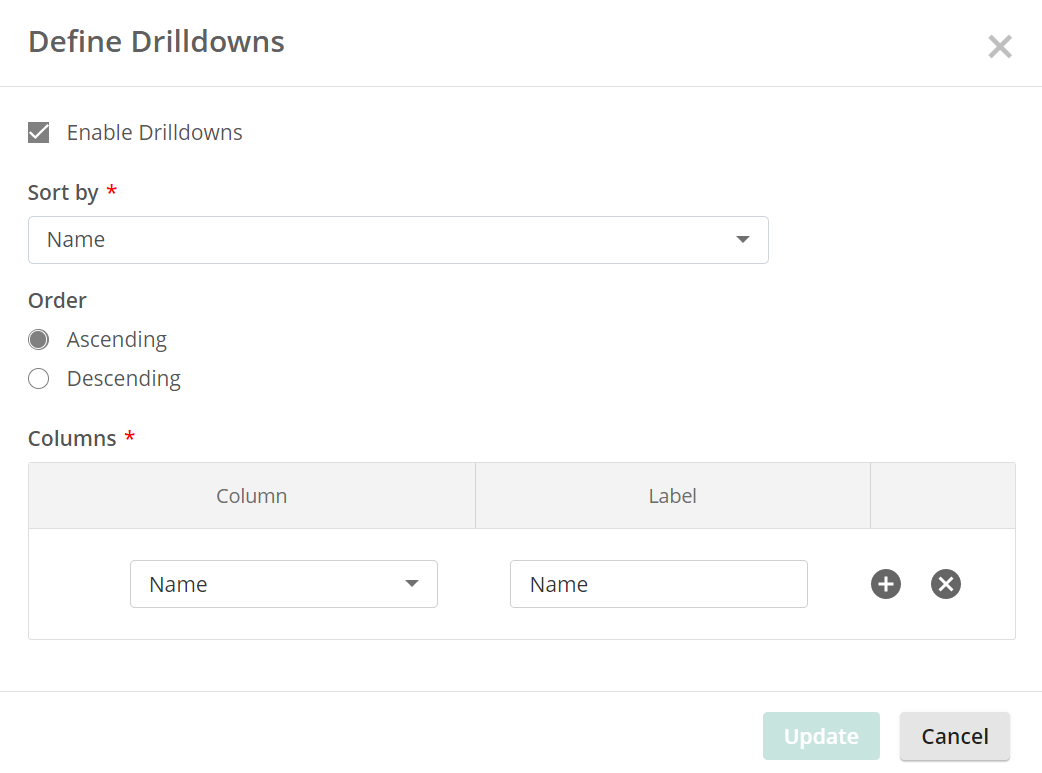Image resolution: width=1042 pixels, height=773 pixels.
Task: Click the Column header in the table
Action: click(x=251, y=495)
